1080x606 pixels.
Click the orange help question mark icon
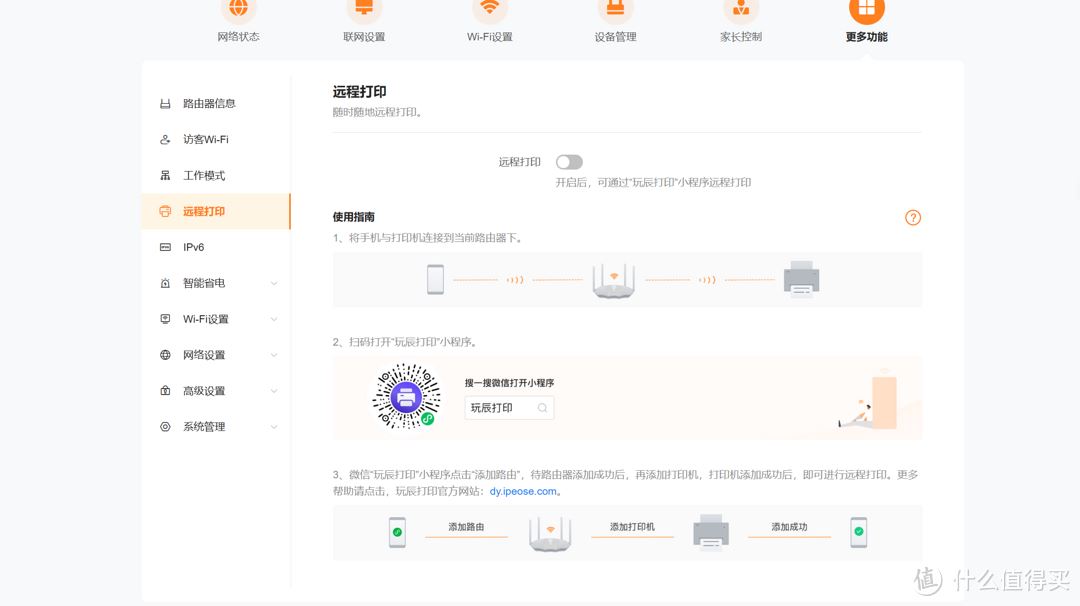[x=912, y=218]
